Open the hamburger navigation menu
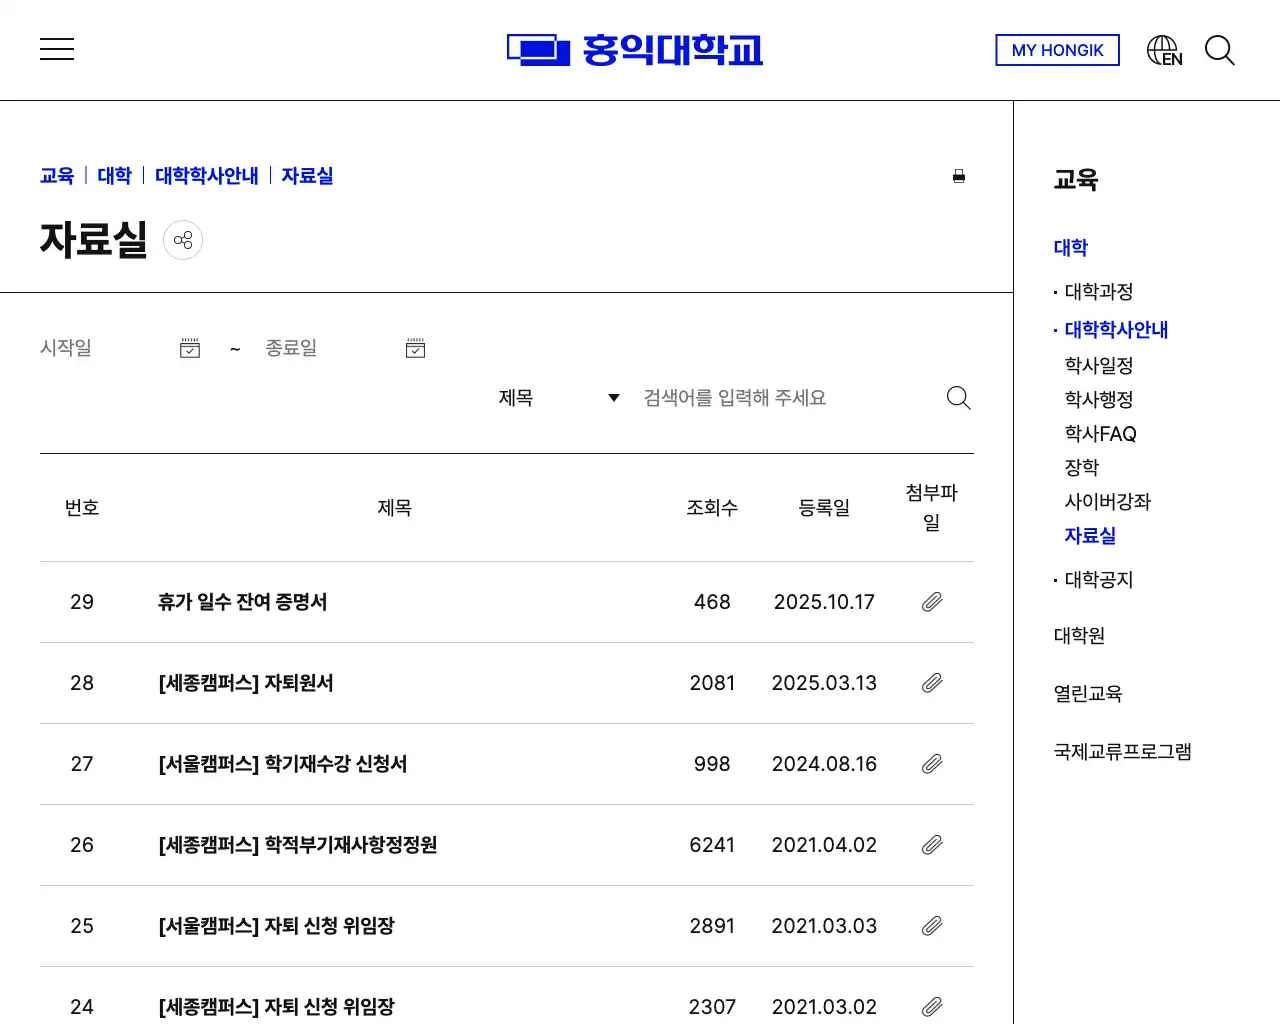The height and width of the screenshot is (1024, 1280). 57,49
